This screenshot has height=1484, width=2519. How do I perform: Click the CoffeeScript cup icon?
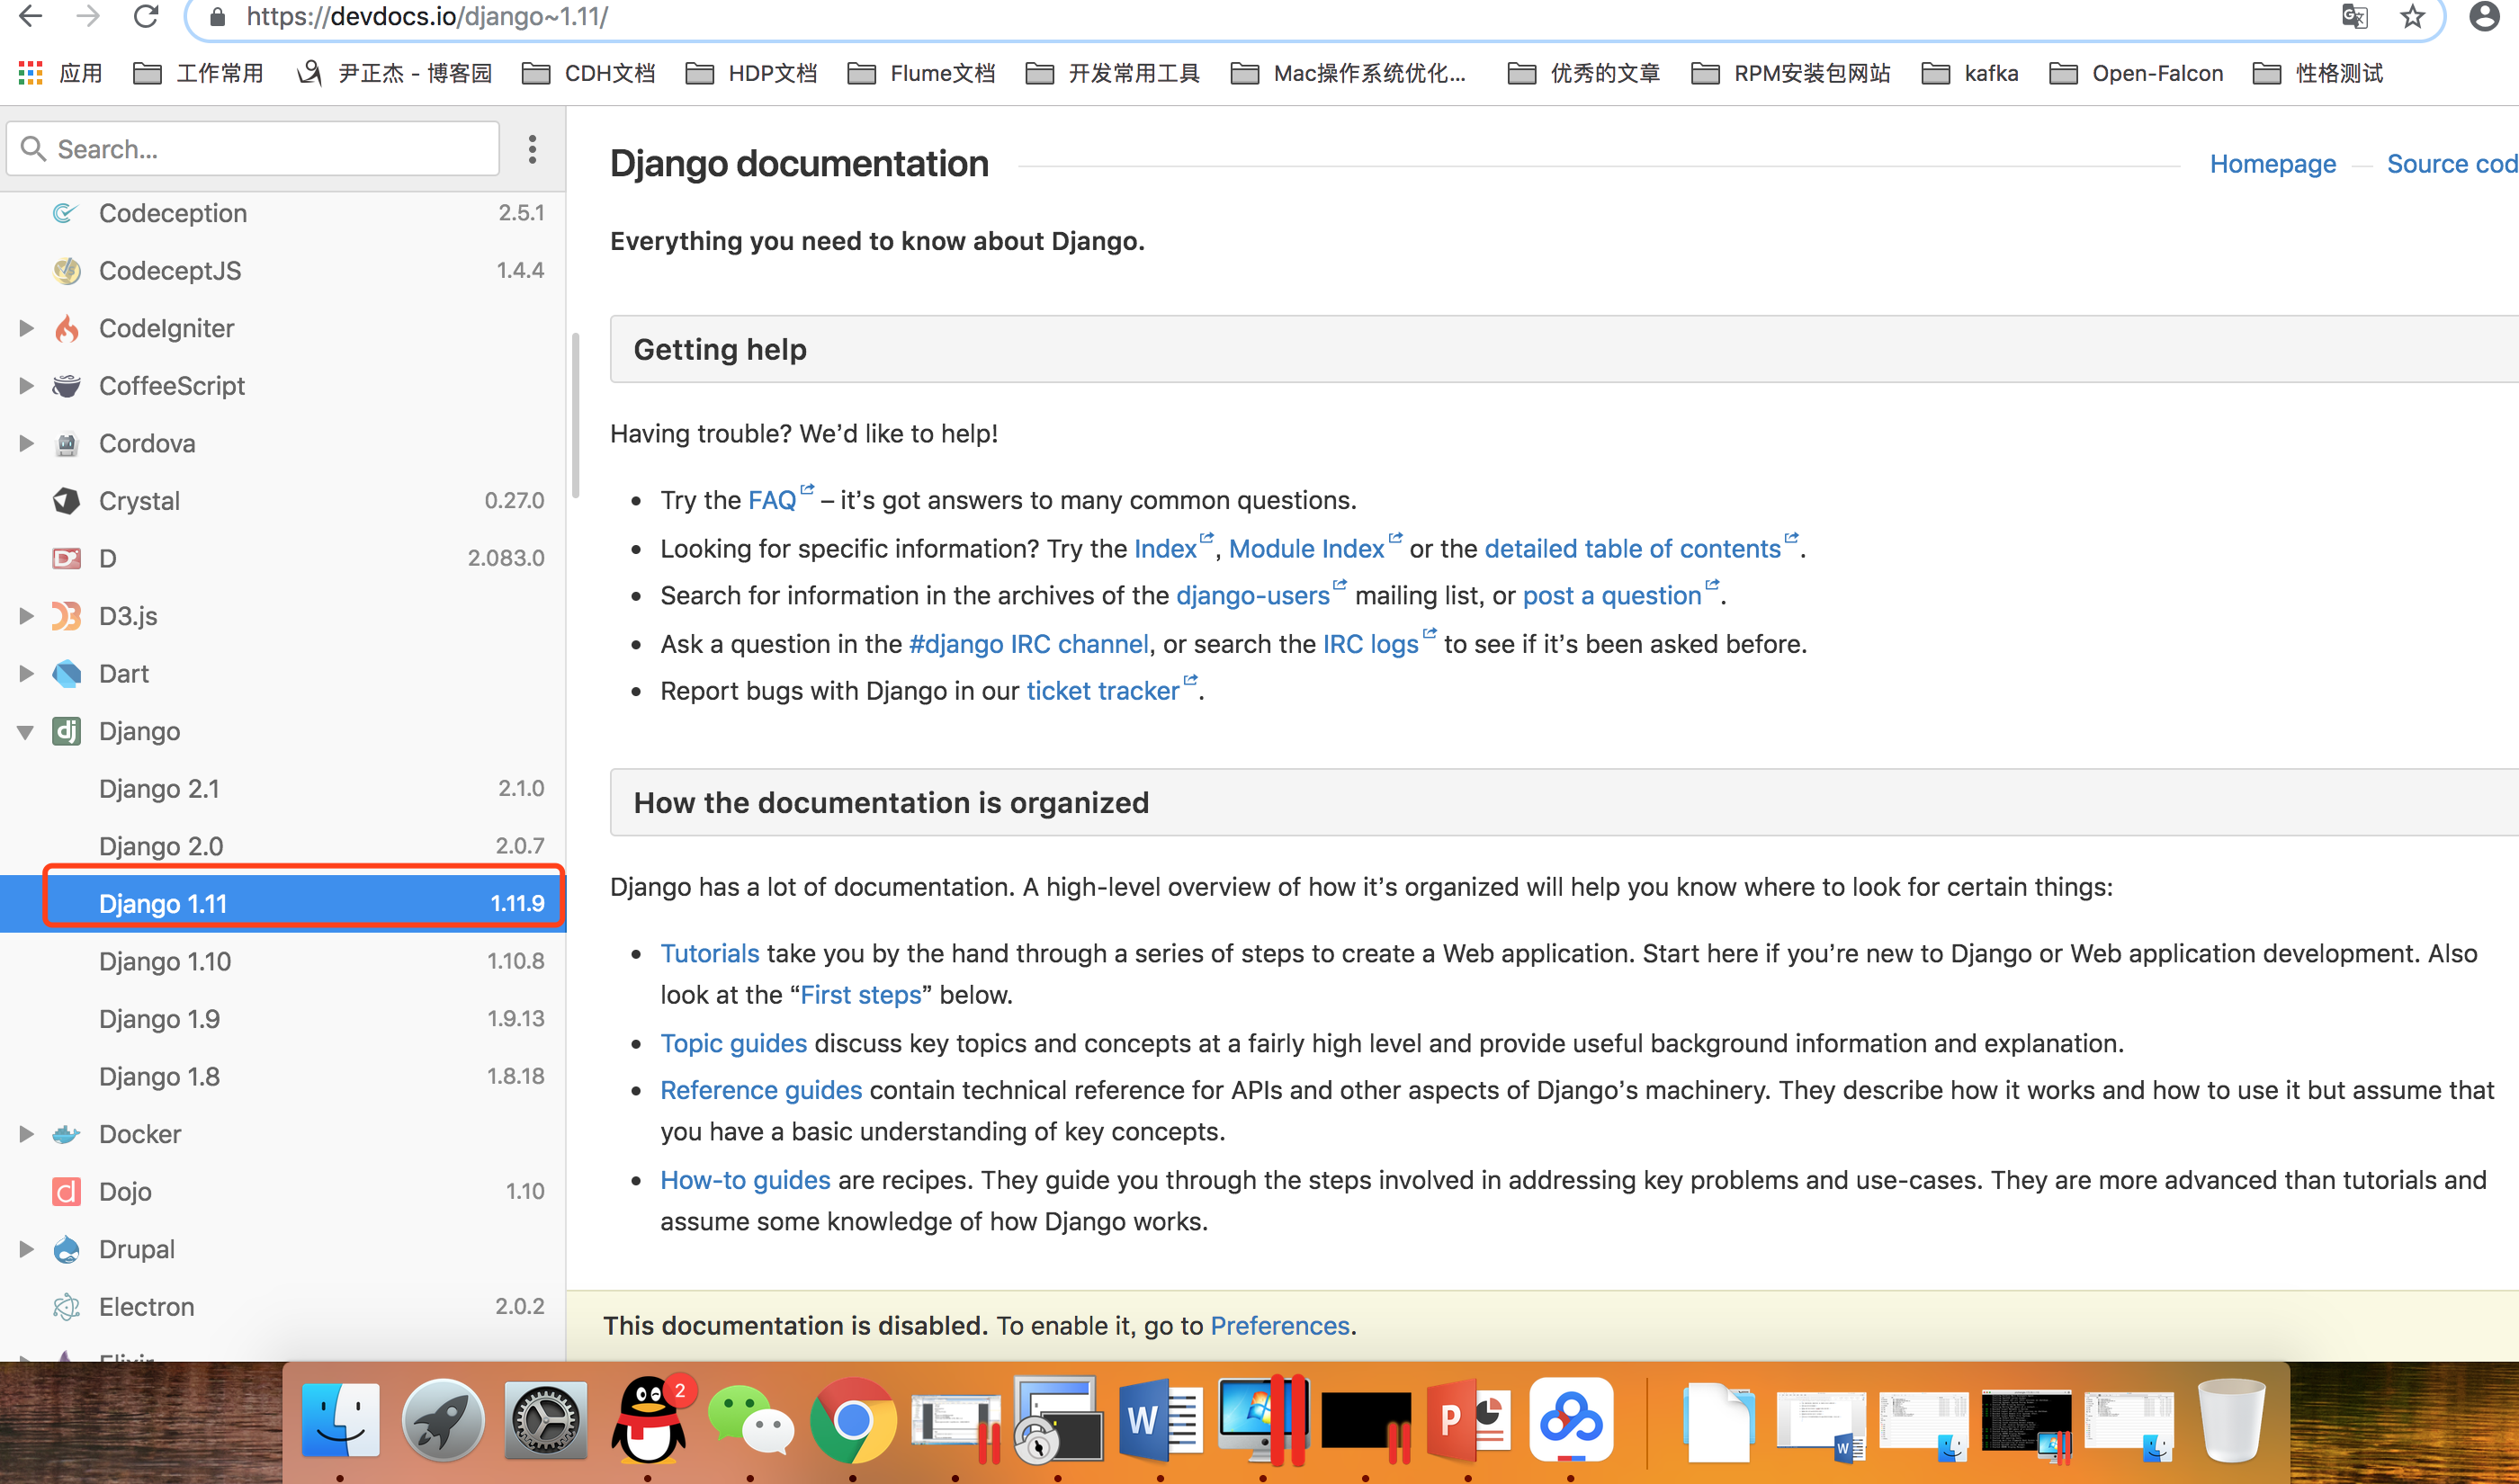[66, 386]
